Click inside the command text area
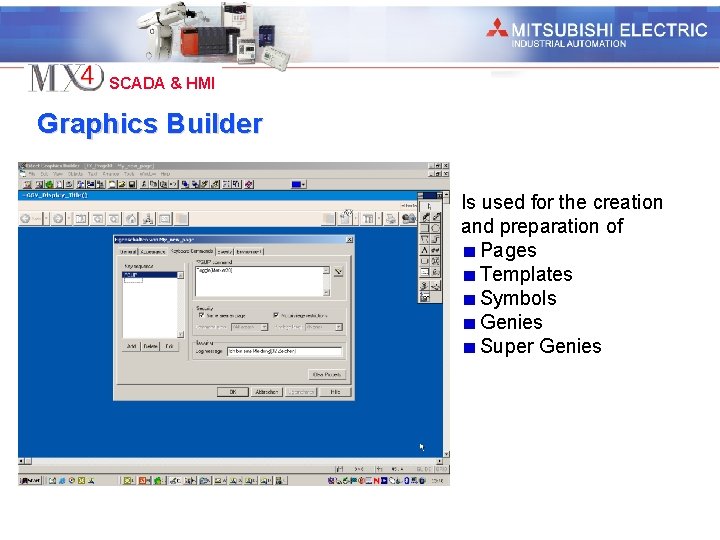The image size is (720, 540). coord(259,281)
